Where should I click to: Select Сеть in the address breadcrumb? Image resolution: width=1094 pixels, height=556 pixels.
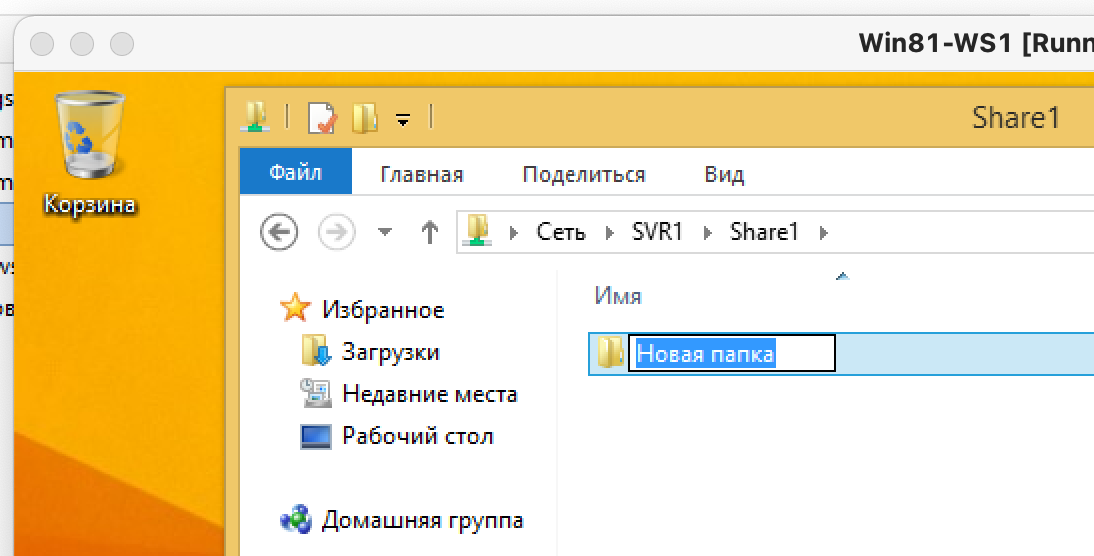pos(561,232)
